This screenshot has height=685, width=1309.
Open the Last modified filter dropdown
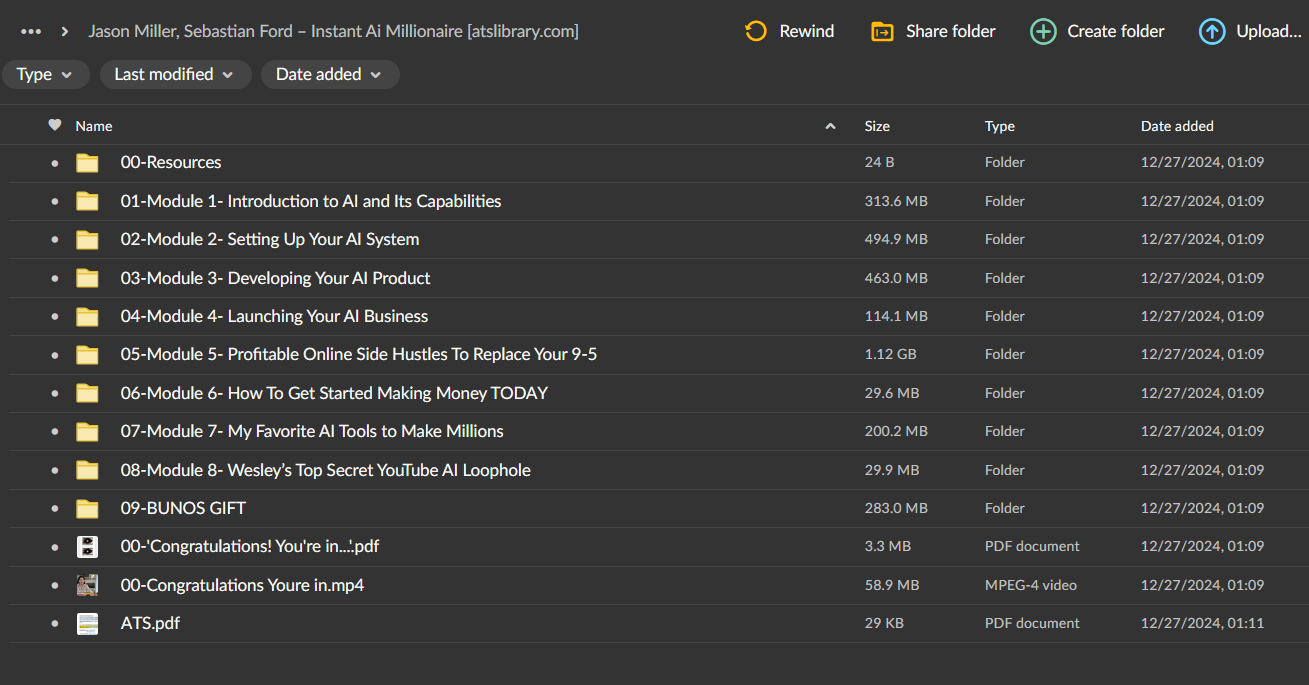174,74
